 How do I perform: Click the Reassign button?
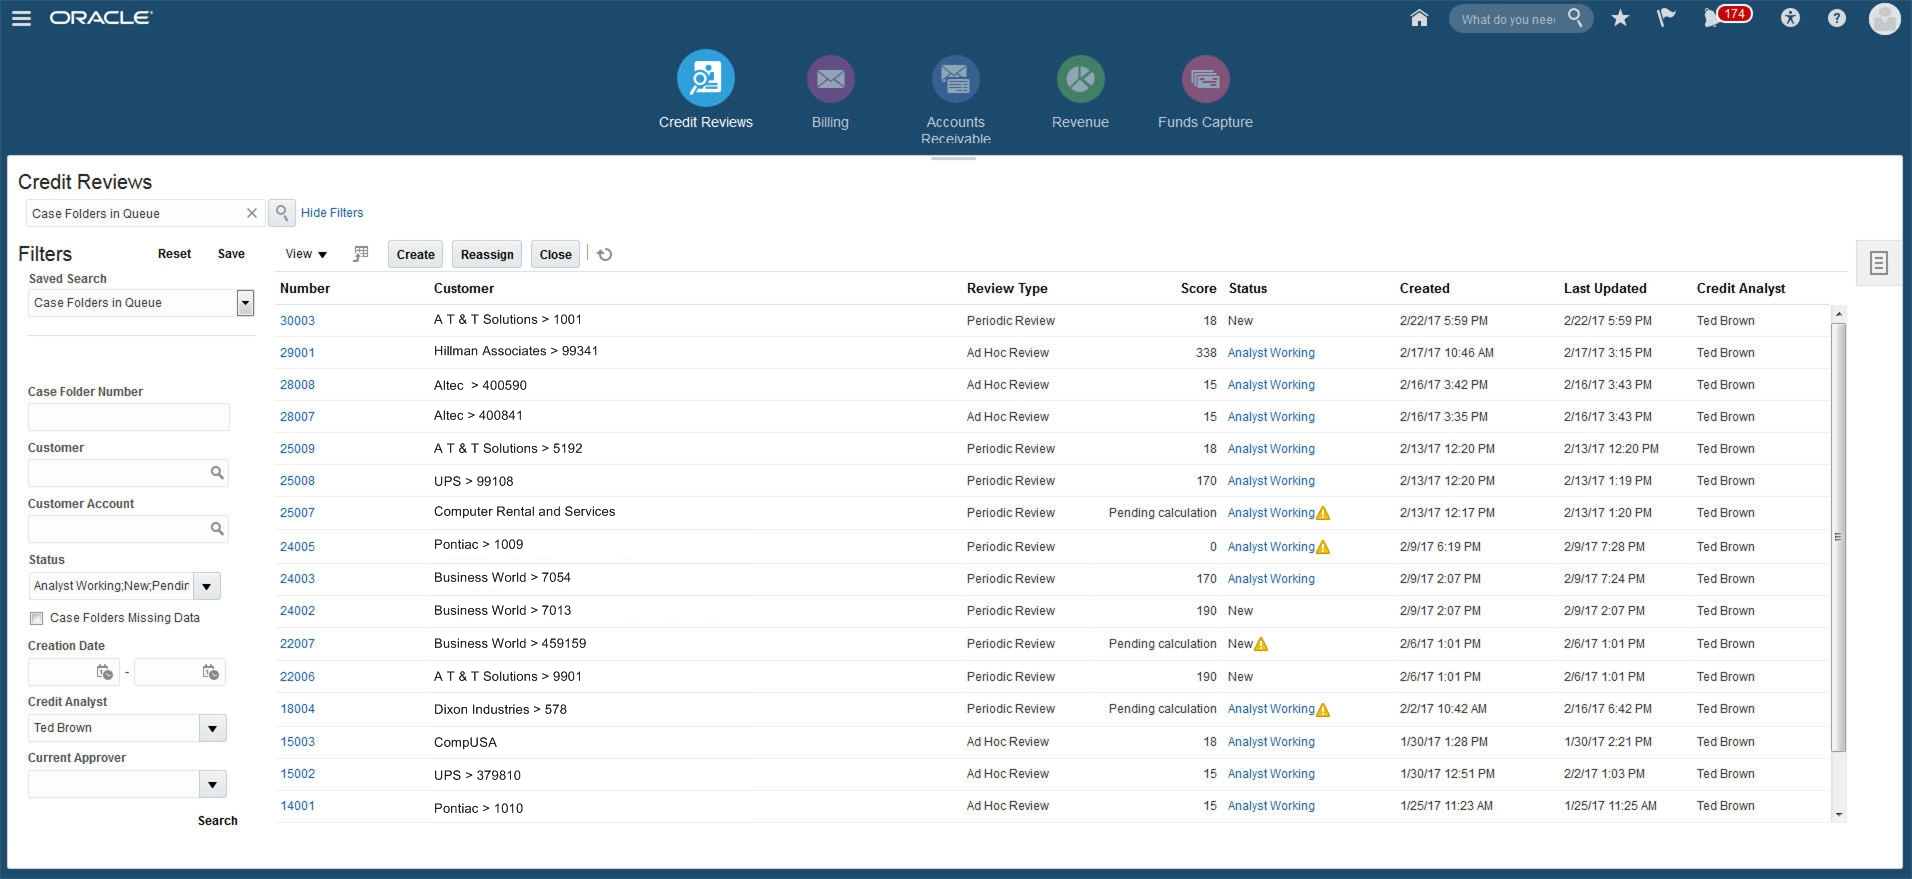[487, 254]
